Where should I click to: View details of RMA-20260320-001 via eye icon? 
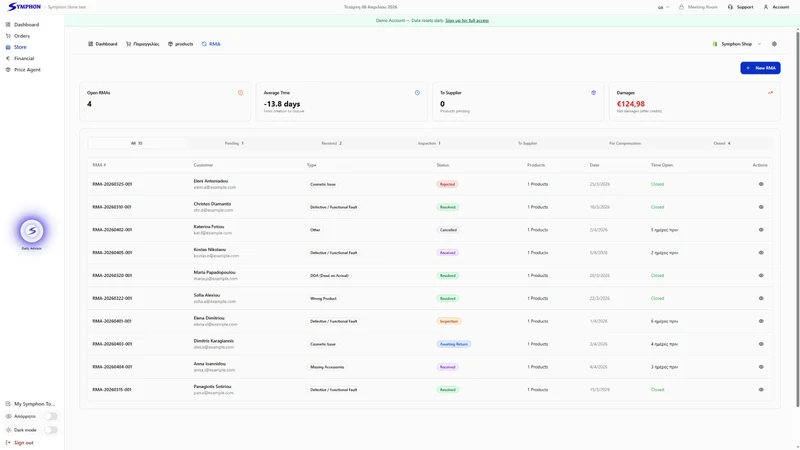coord(761,276)
